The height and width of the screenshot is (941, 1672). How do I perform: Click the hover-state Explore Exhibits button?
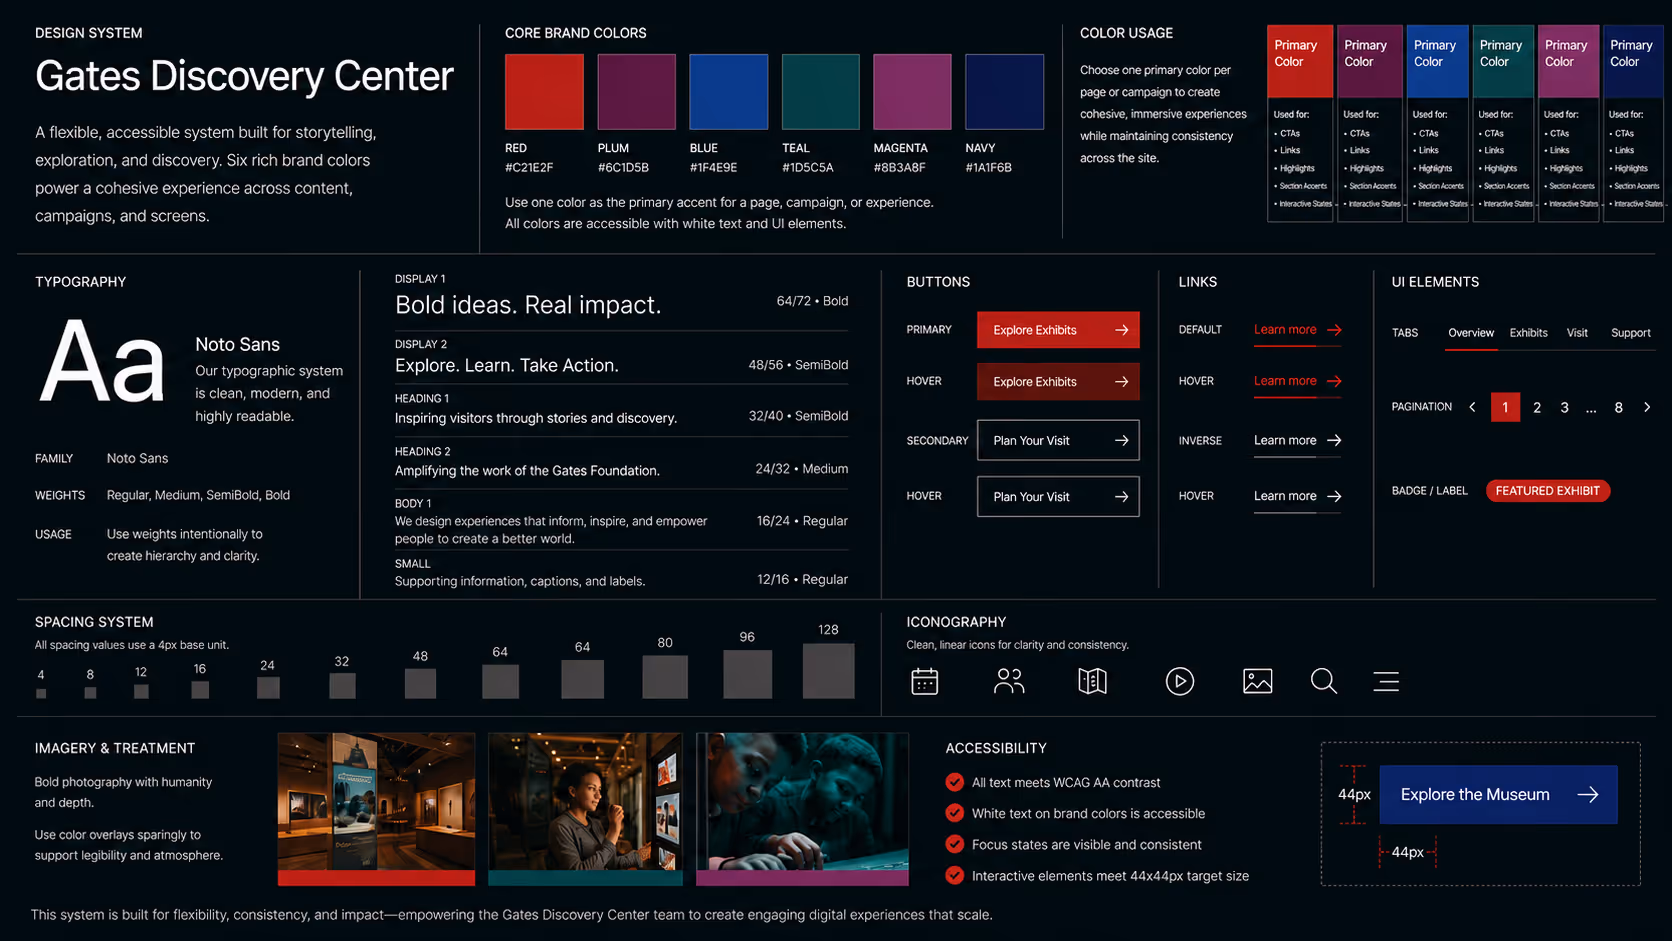(1058, 382)
